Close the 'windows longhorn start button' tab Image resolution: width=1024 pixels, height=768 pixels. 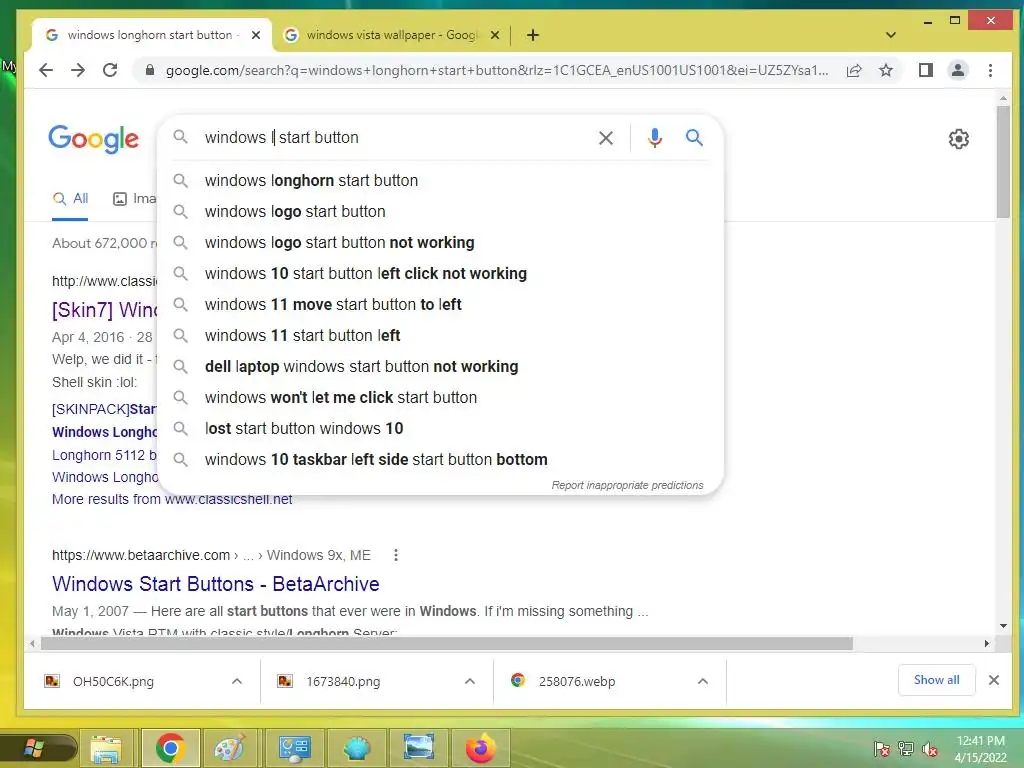256,35
